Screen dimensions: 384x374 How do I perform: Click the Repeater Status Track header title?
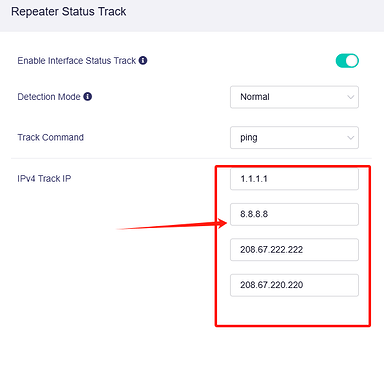[69, 12]
